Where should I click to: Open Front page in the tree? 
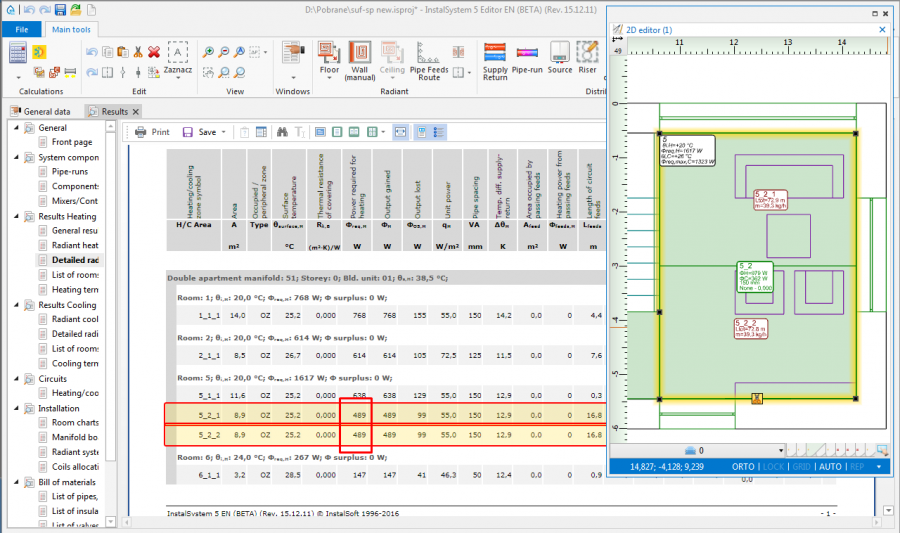coord(70,142)
